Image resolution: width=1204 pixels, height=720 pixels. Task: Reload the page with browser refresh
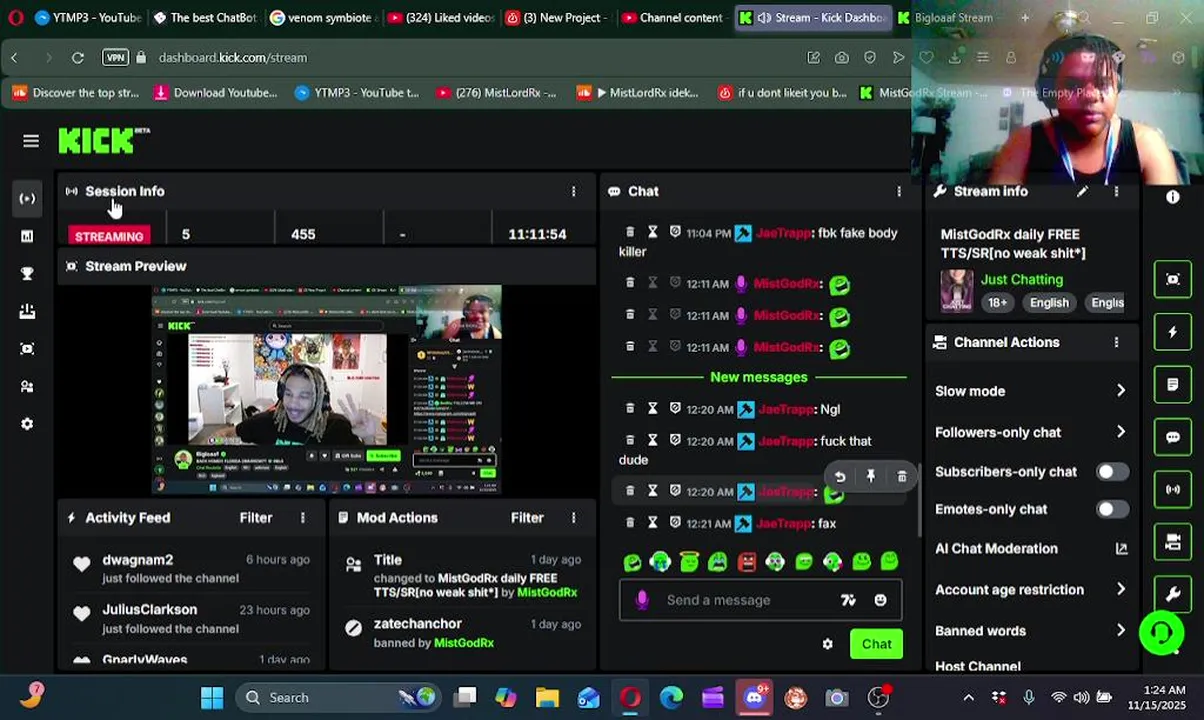tap(77, 57)
